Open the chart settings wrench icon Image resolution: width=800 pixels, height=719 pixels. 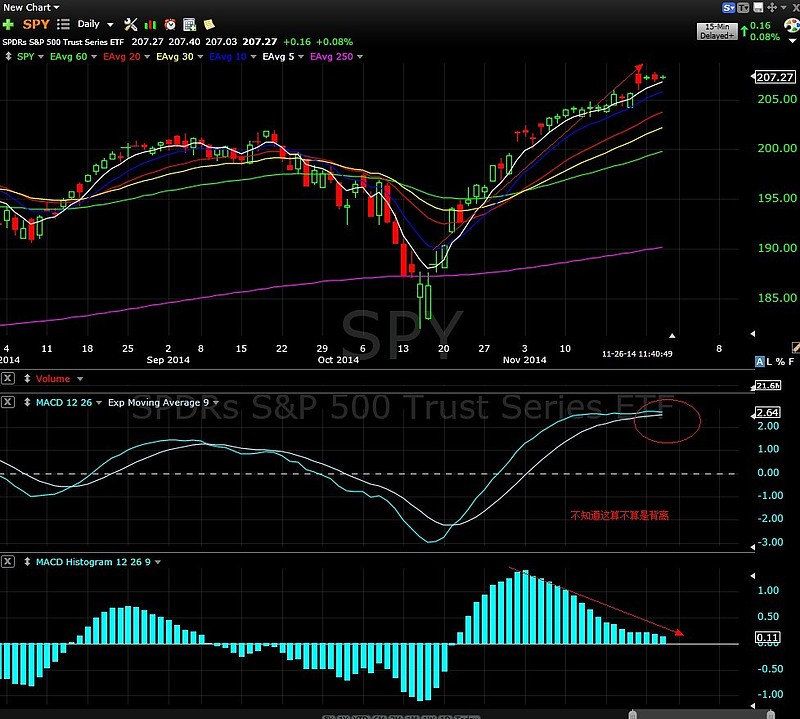tap(130, 23)
